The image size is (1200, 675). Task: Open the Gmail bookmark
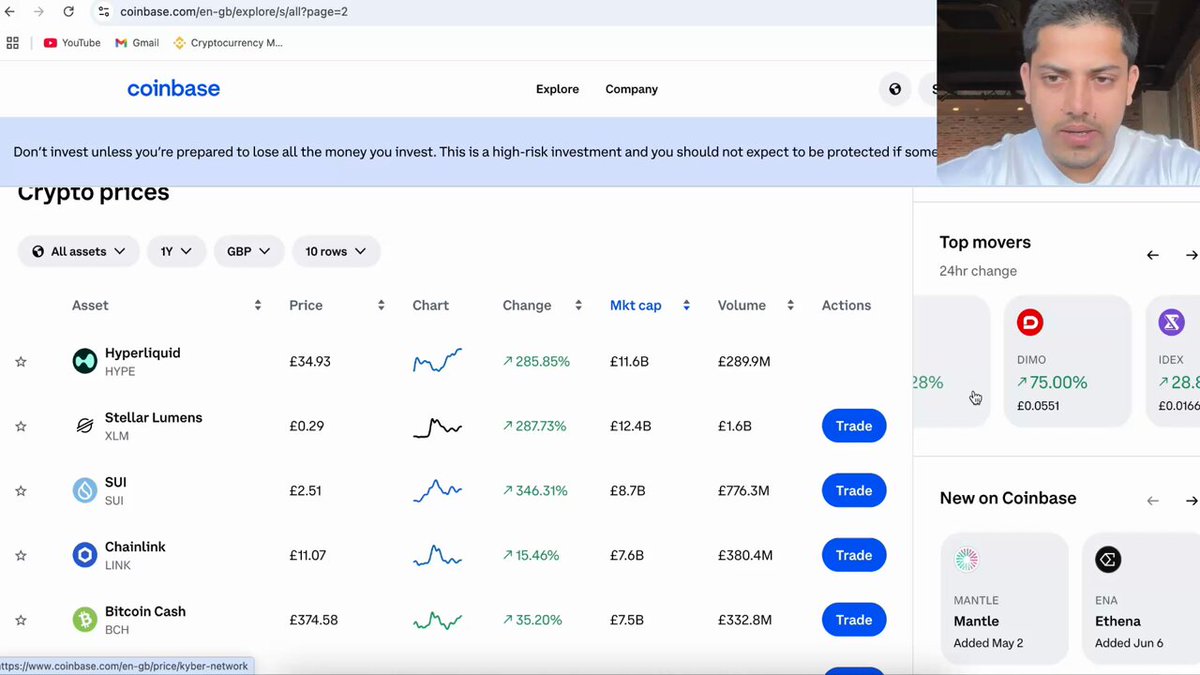pyautogui.click(x=137, y=43)
